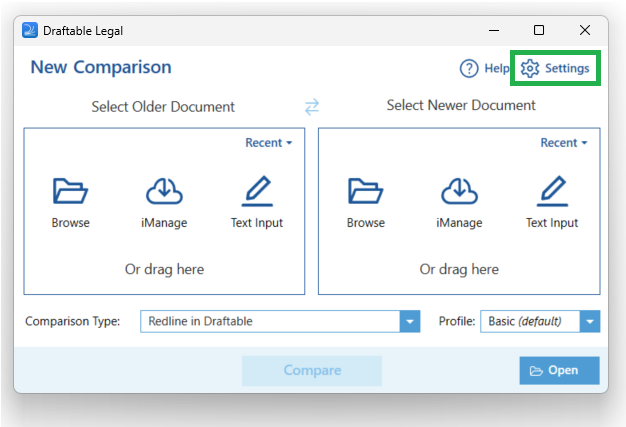
Task: Open Settings via the gear icon
Action: tap(530, 69)
